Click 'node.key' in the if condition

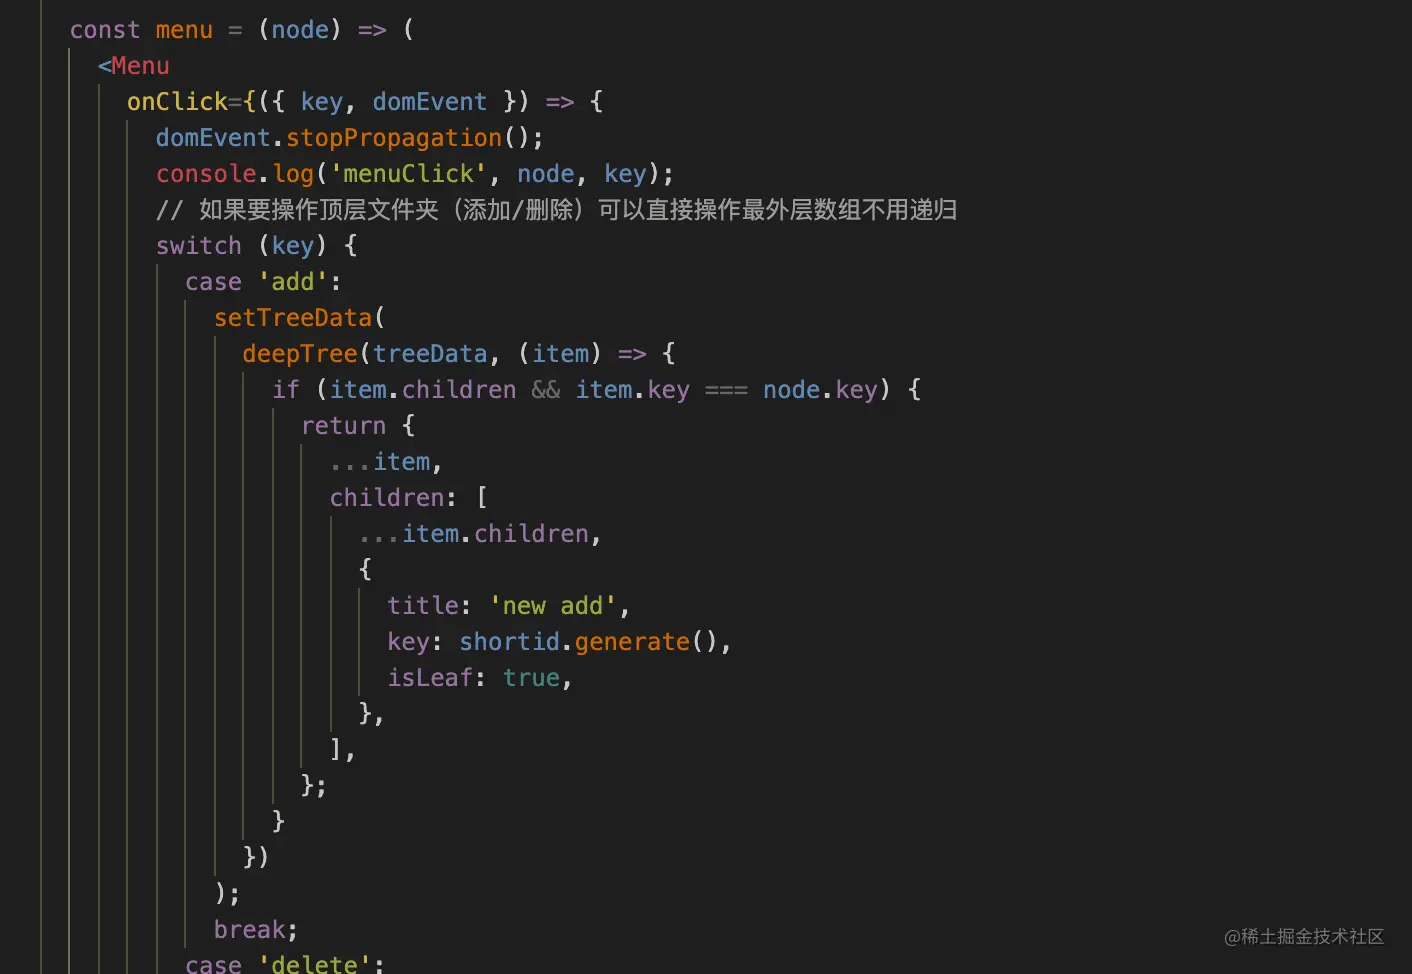[x=820, y=390]
